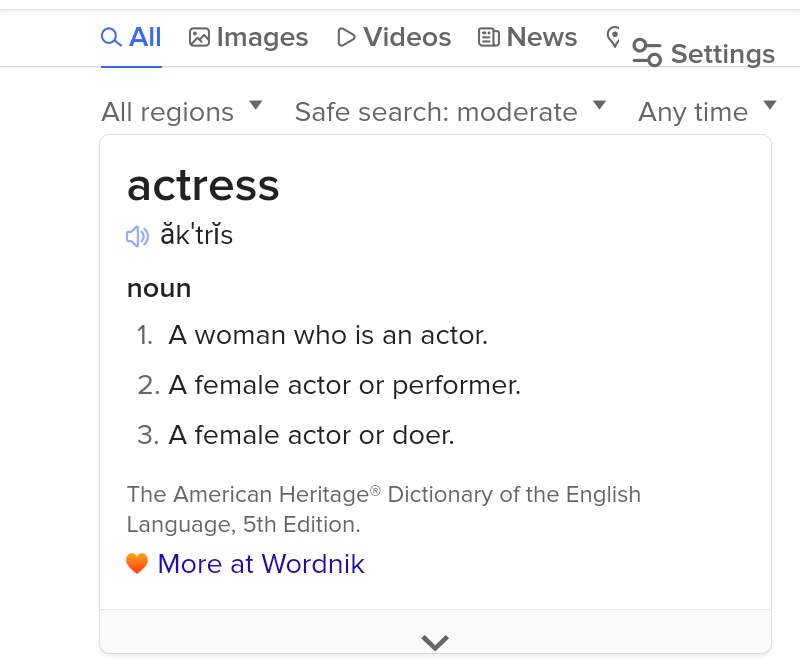Click the definition "A woman who is an actor"
Viewport: 800px width, 668px height.
pos(328,335)
